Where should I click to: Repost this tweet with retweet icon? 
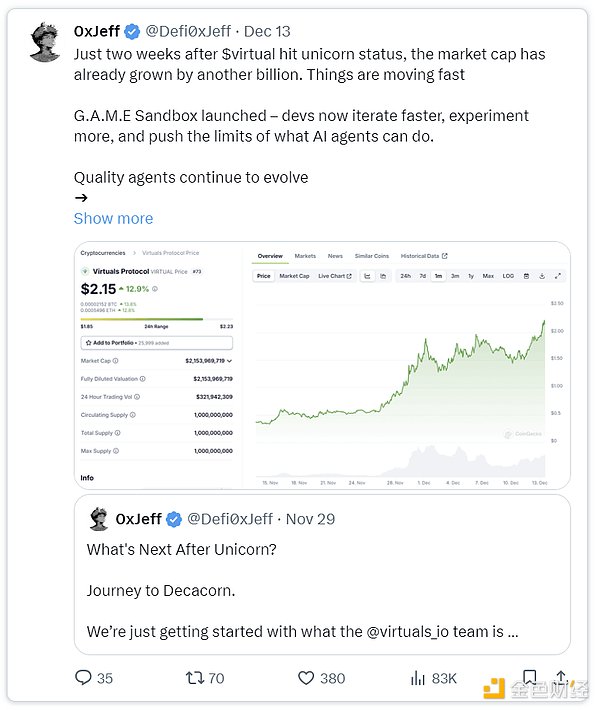coord(196,678)
